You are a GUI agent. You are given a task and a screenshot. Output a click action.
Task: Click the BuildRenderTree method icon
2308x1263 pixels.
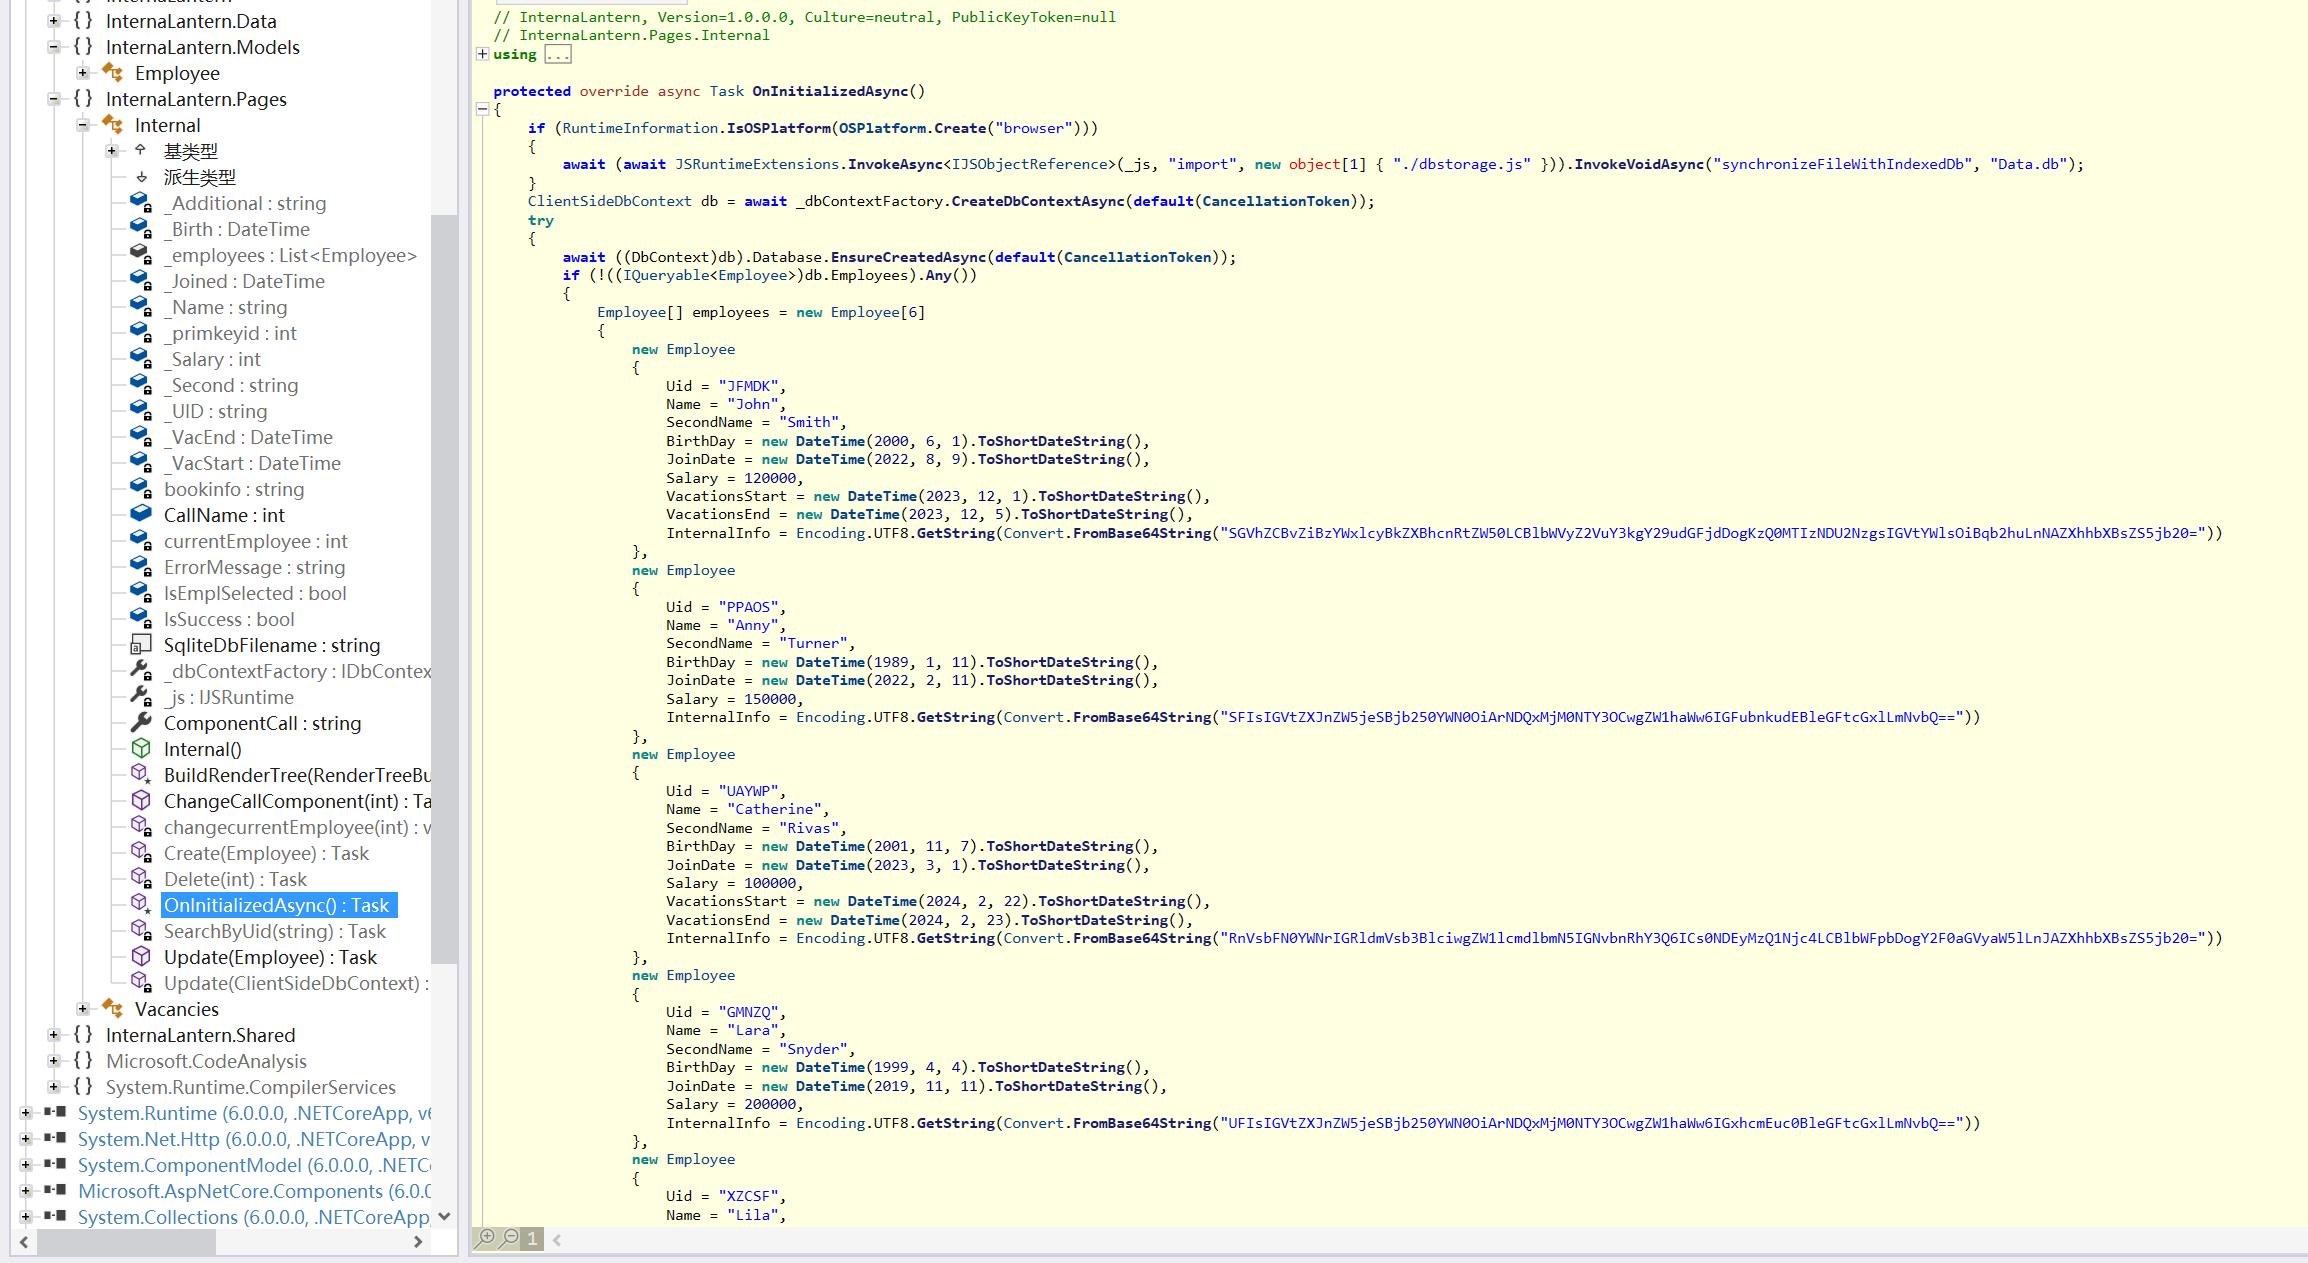click(141, 774)
